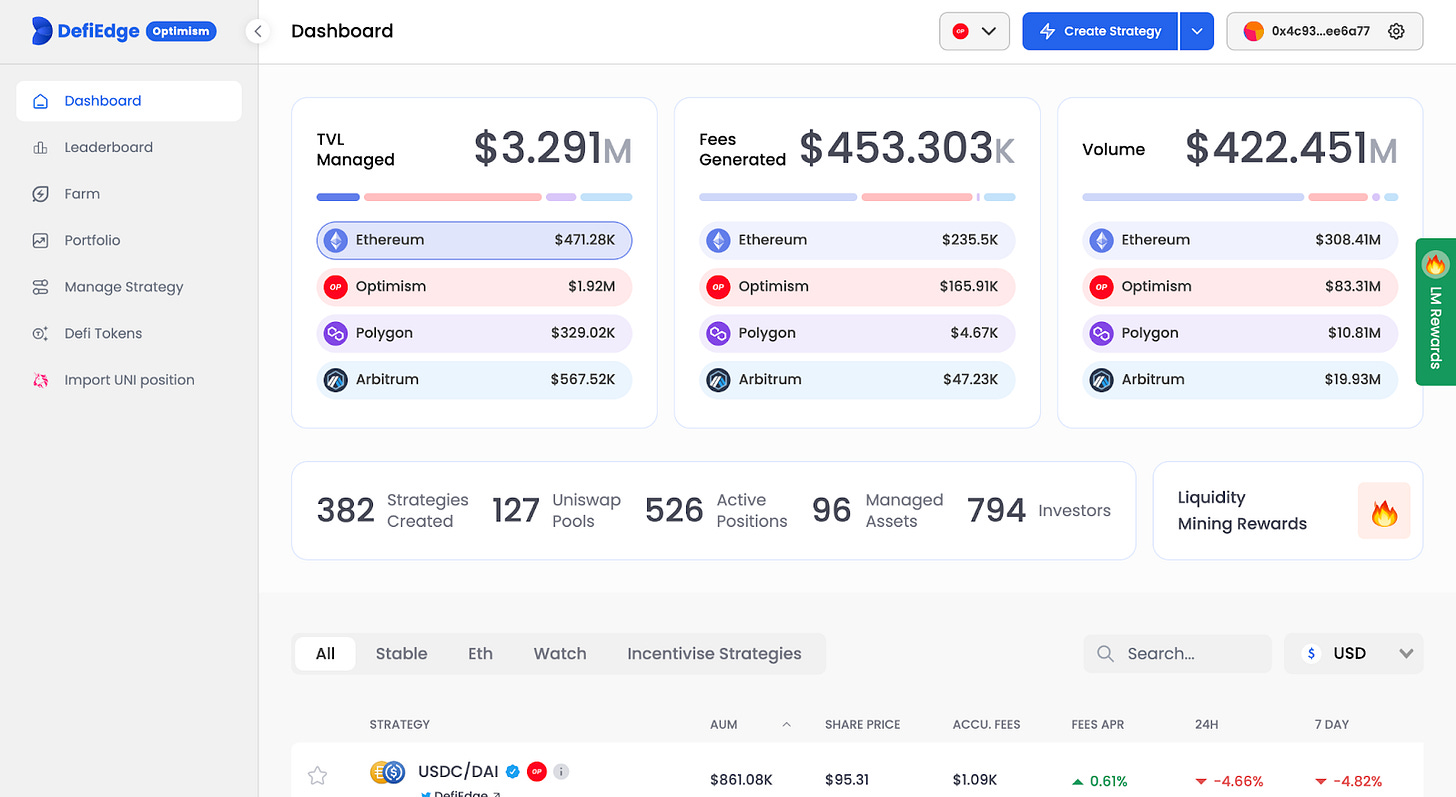Click the fire icon on LM Rewards tab
1456x797 pixels.
1435,264
